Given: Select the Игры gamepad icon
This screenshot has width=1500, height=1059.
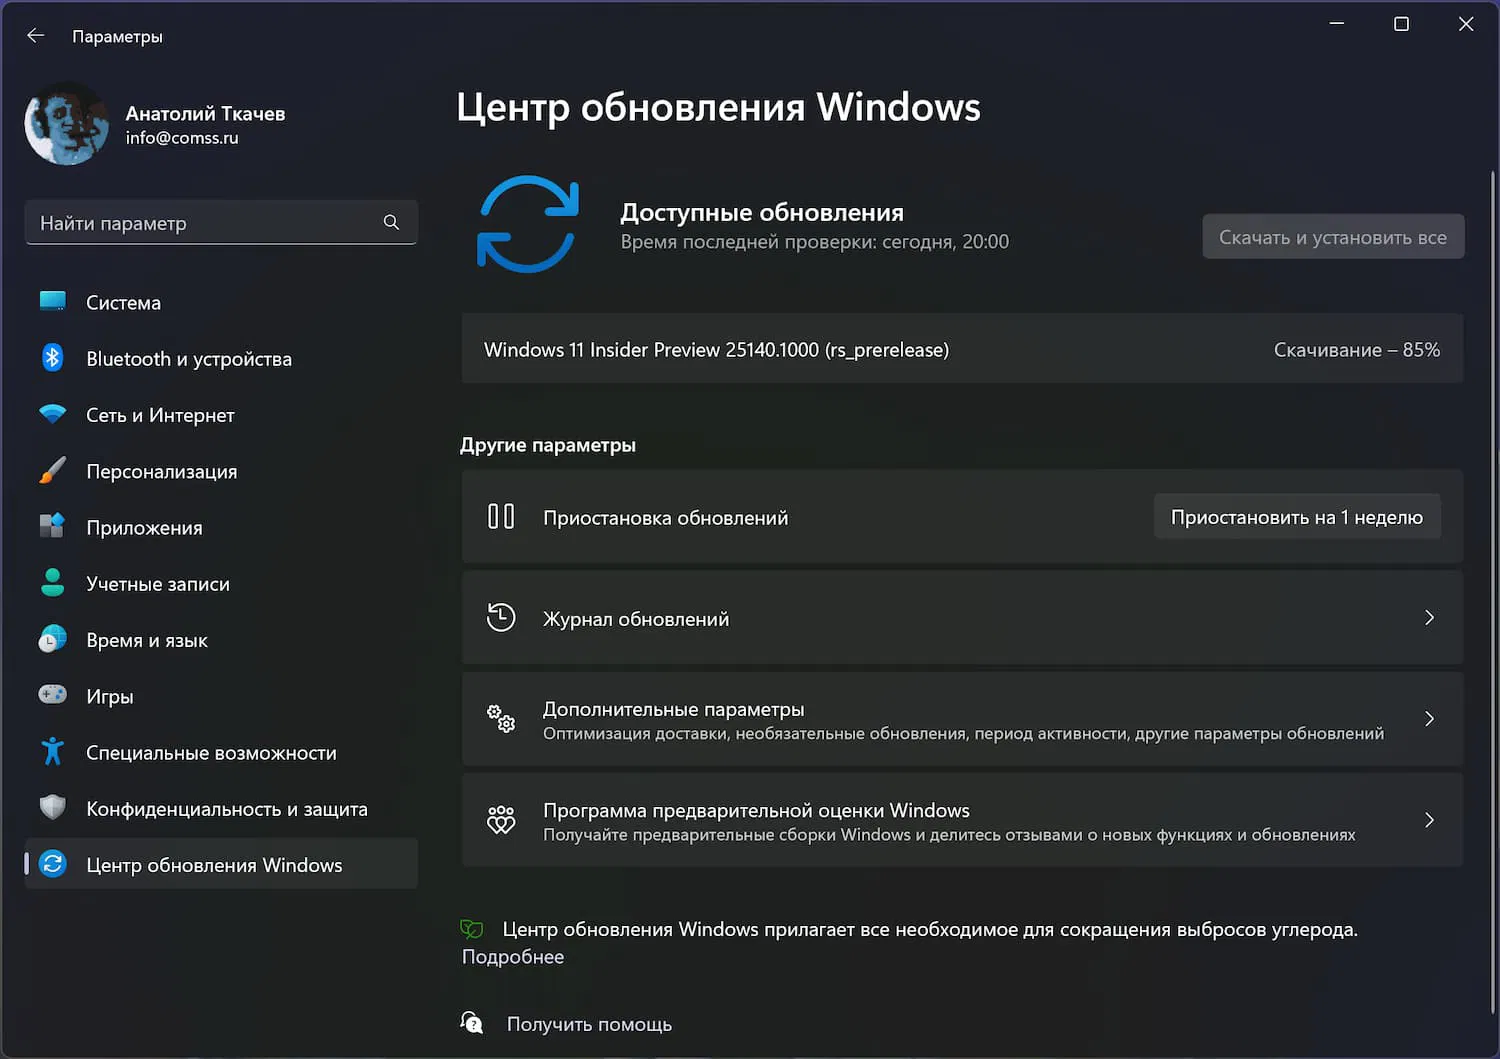Looking at the screenshot, I should (x=52, y=695).
